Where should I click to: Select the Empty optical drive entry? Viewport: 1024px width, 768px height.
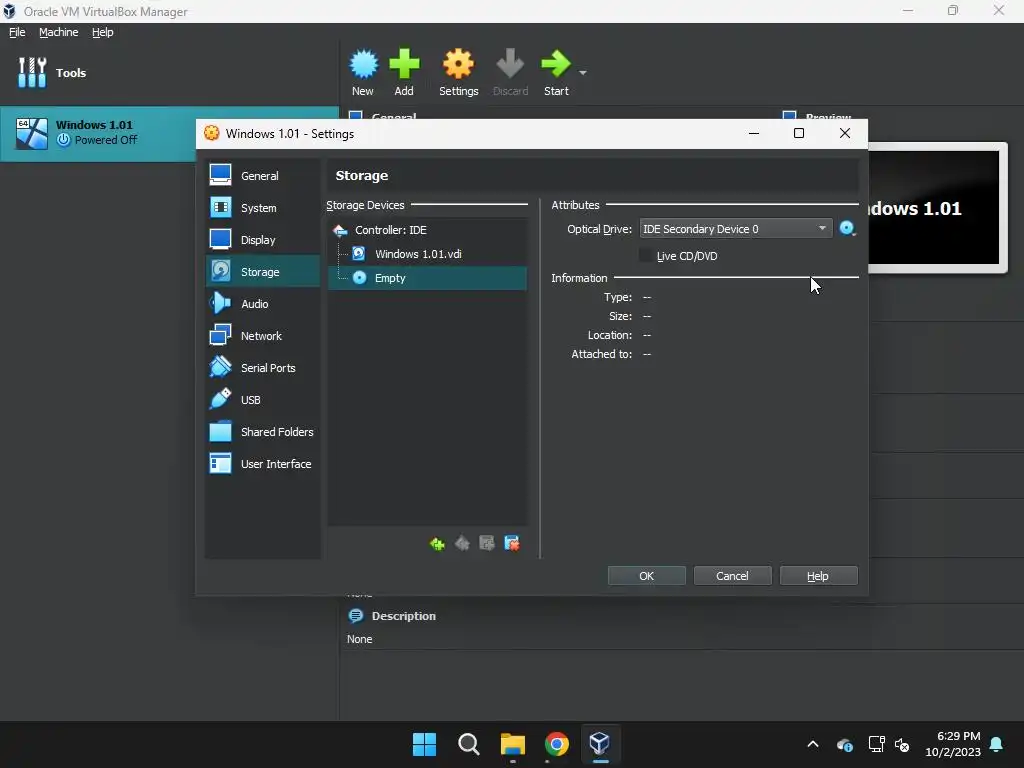point(428,278)
